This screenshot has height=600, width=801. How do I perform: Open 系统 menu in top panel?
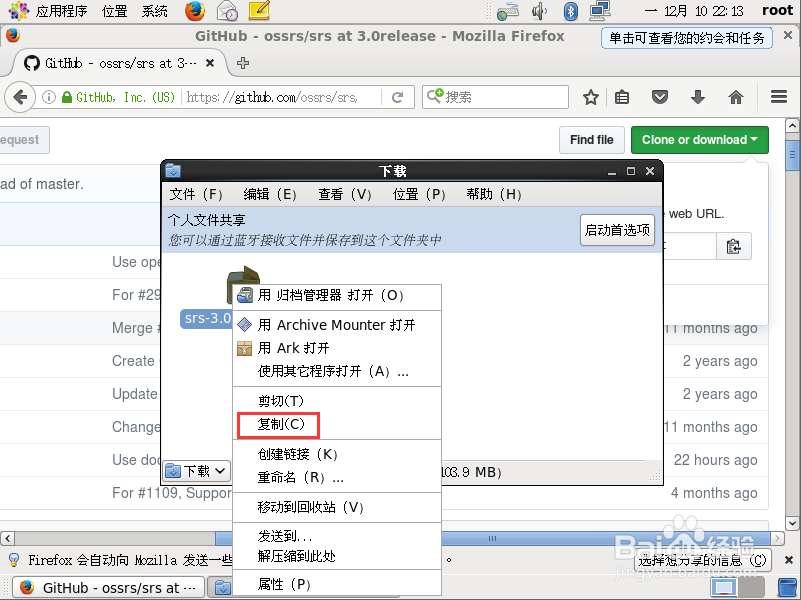[155, 11]
